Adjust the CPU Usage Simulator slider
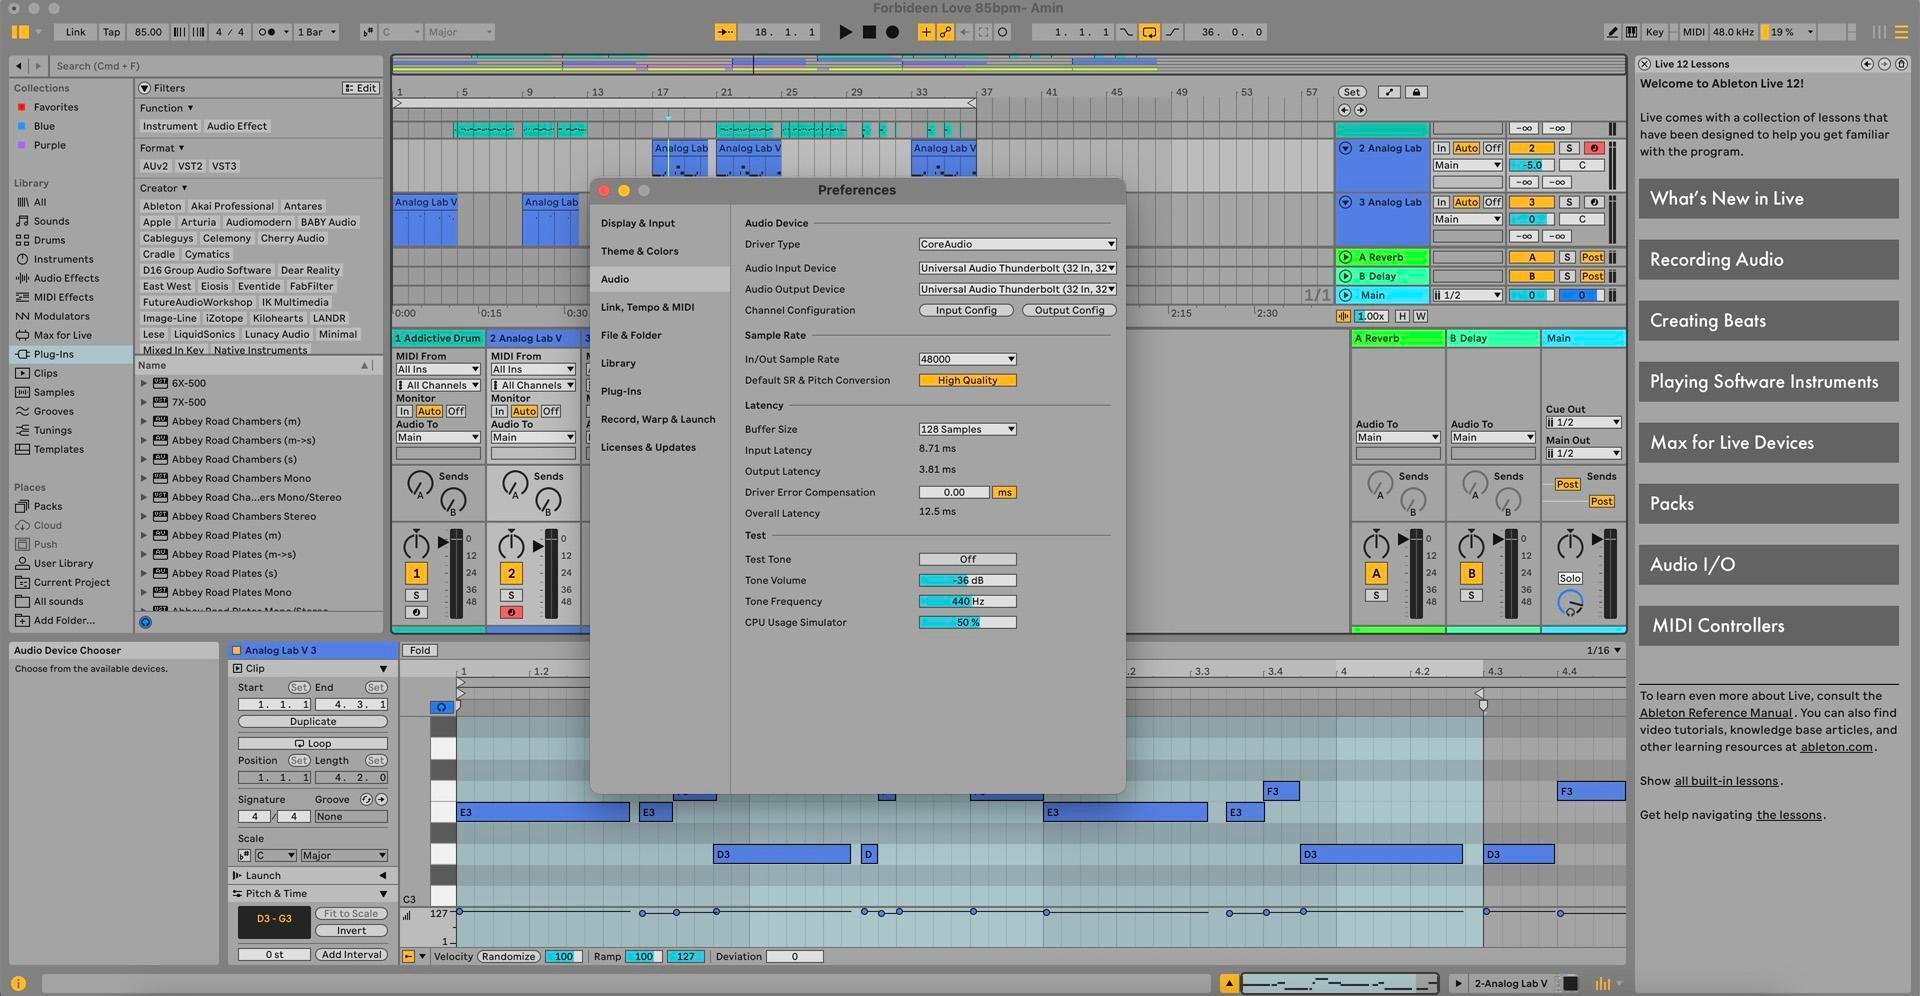Image resolution: width=1920 pixels, height=996 pixels. (966, 622)
